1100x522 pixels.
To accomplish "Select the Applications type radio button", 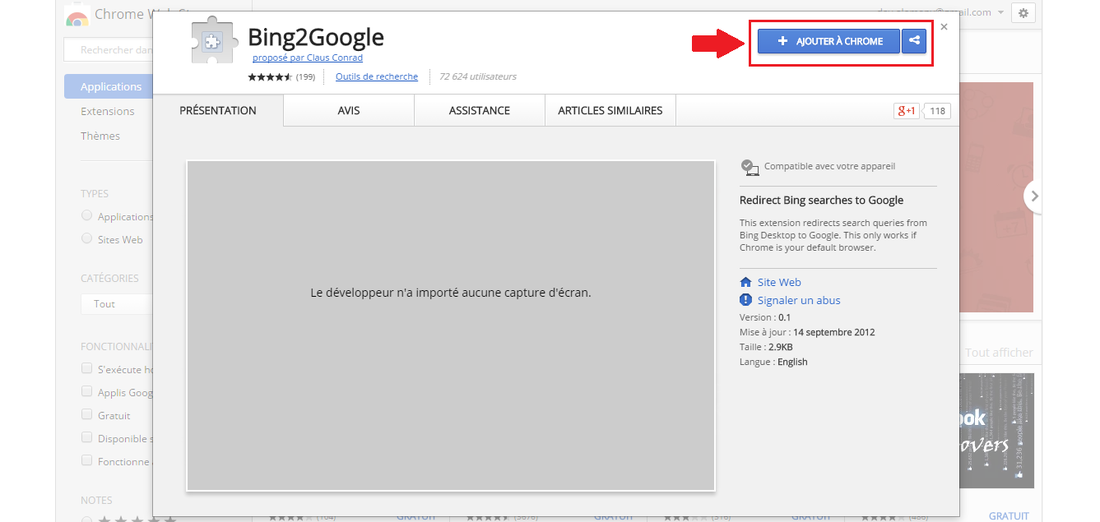I will pos(87,215).
